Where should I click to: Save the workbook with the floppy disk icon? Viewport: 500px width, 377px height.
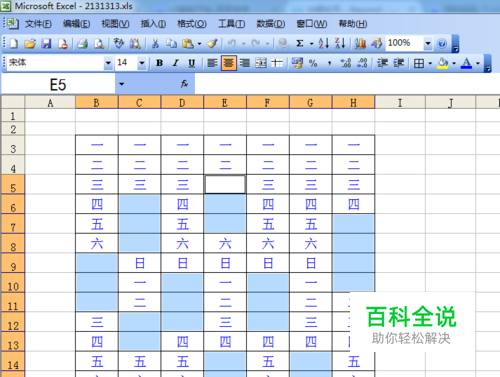click(46, 43)
